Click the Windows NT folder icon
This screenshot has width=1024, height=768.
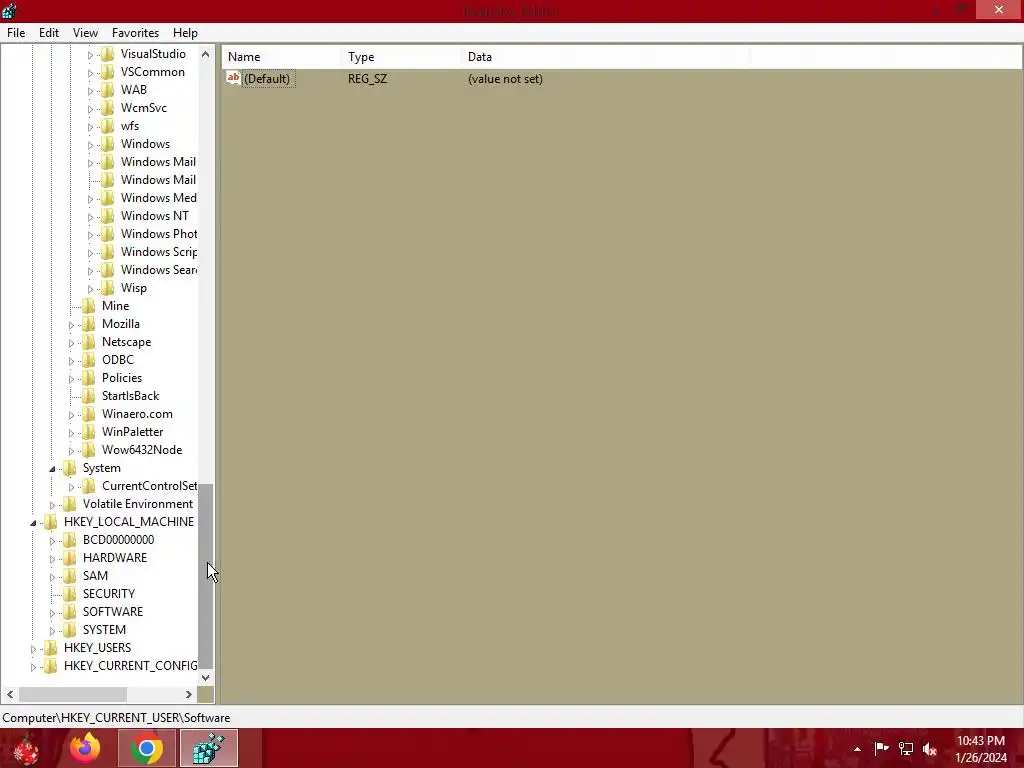coord(108,216)
